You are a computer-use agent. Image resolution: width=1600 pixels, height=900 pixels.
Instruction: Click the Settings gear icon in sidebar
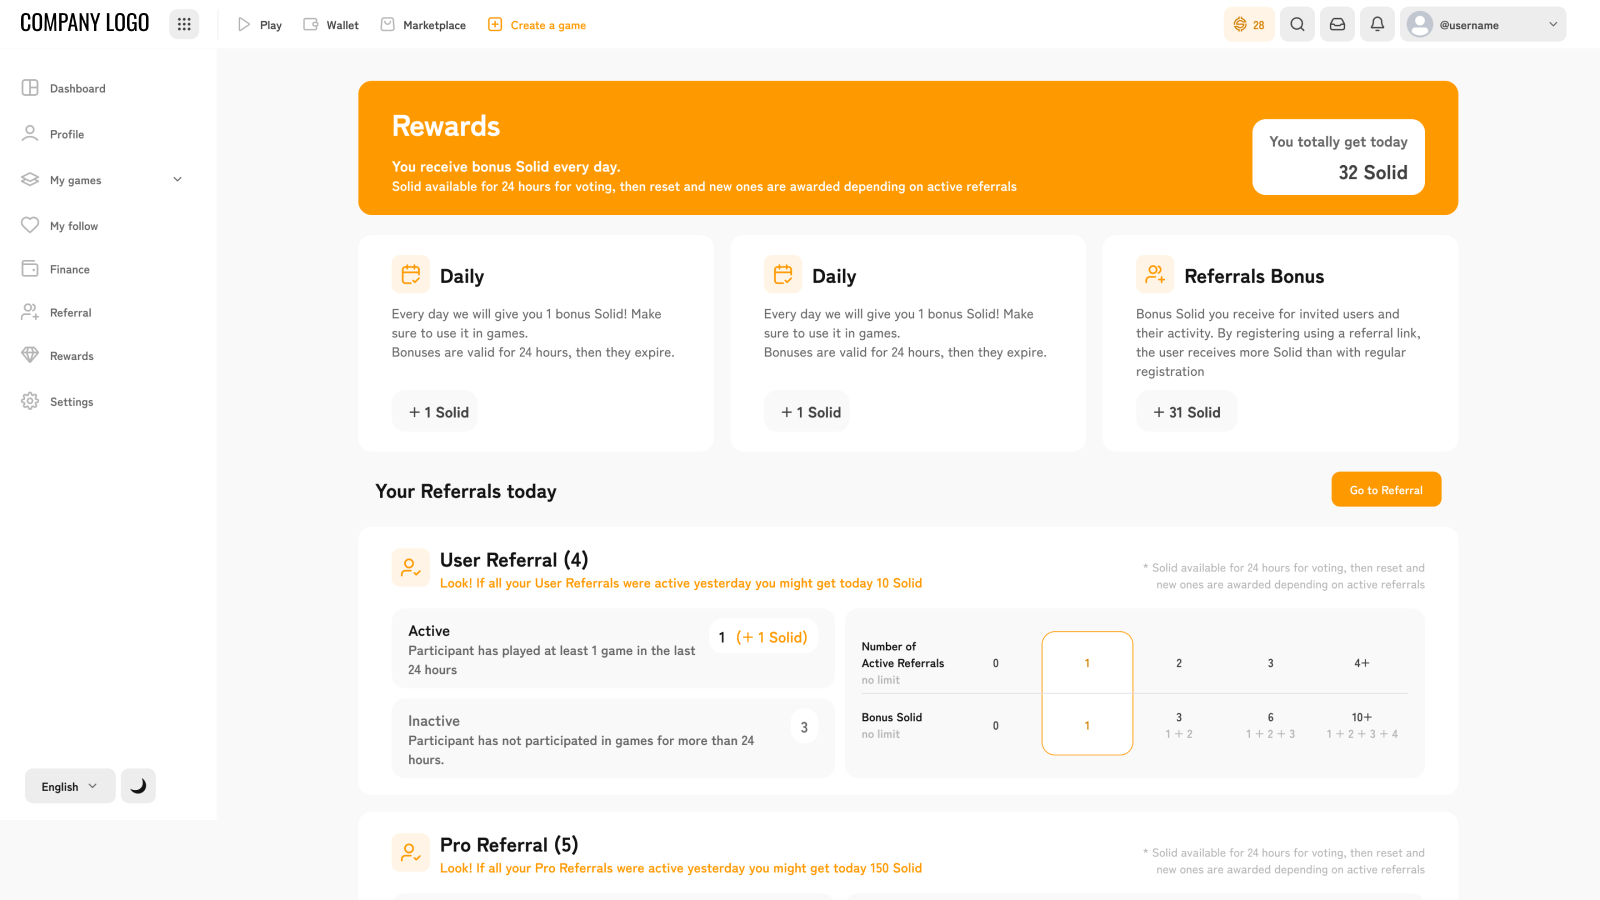[x=30, y=401]
